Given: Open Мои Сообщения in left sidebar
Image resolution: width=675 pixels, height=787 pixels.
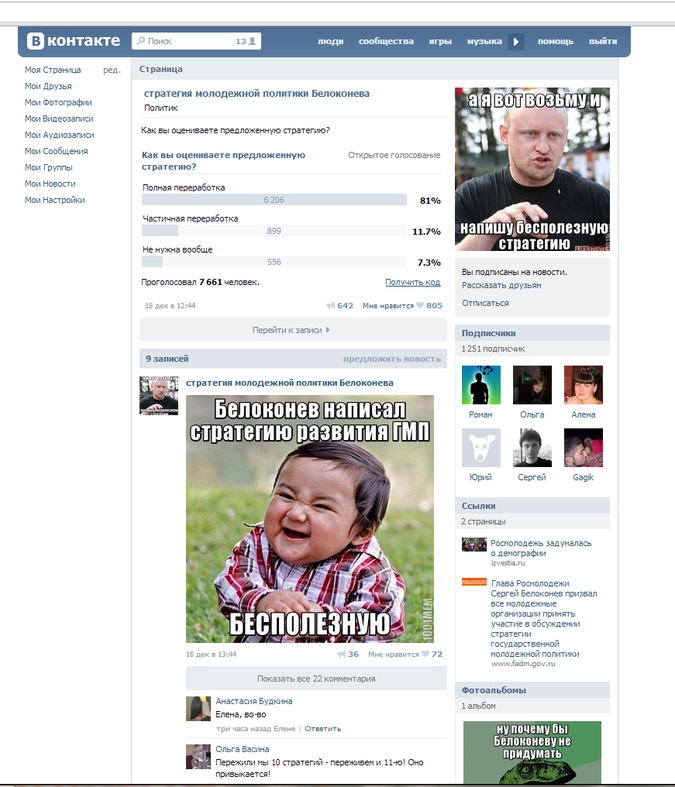Looking at the screenshot, I should tap(56, 151).
